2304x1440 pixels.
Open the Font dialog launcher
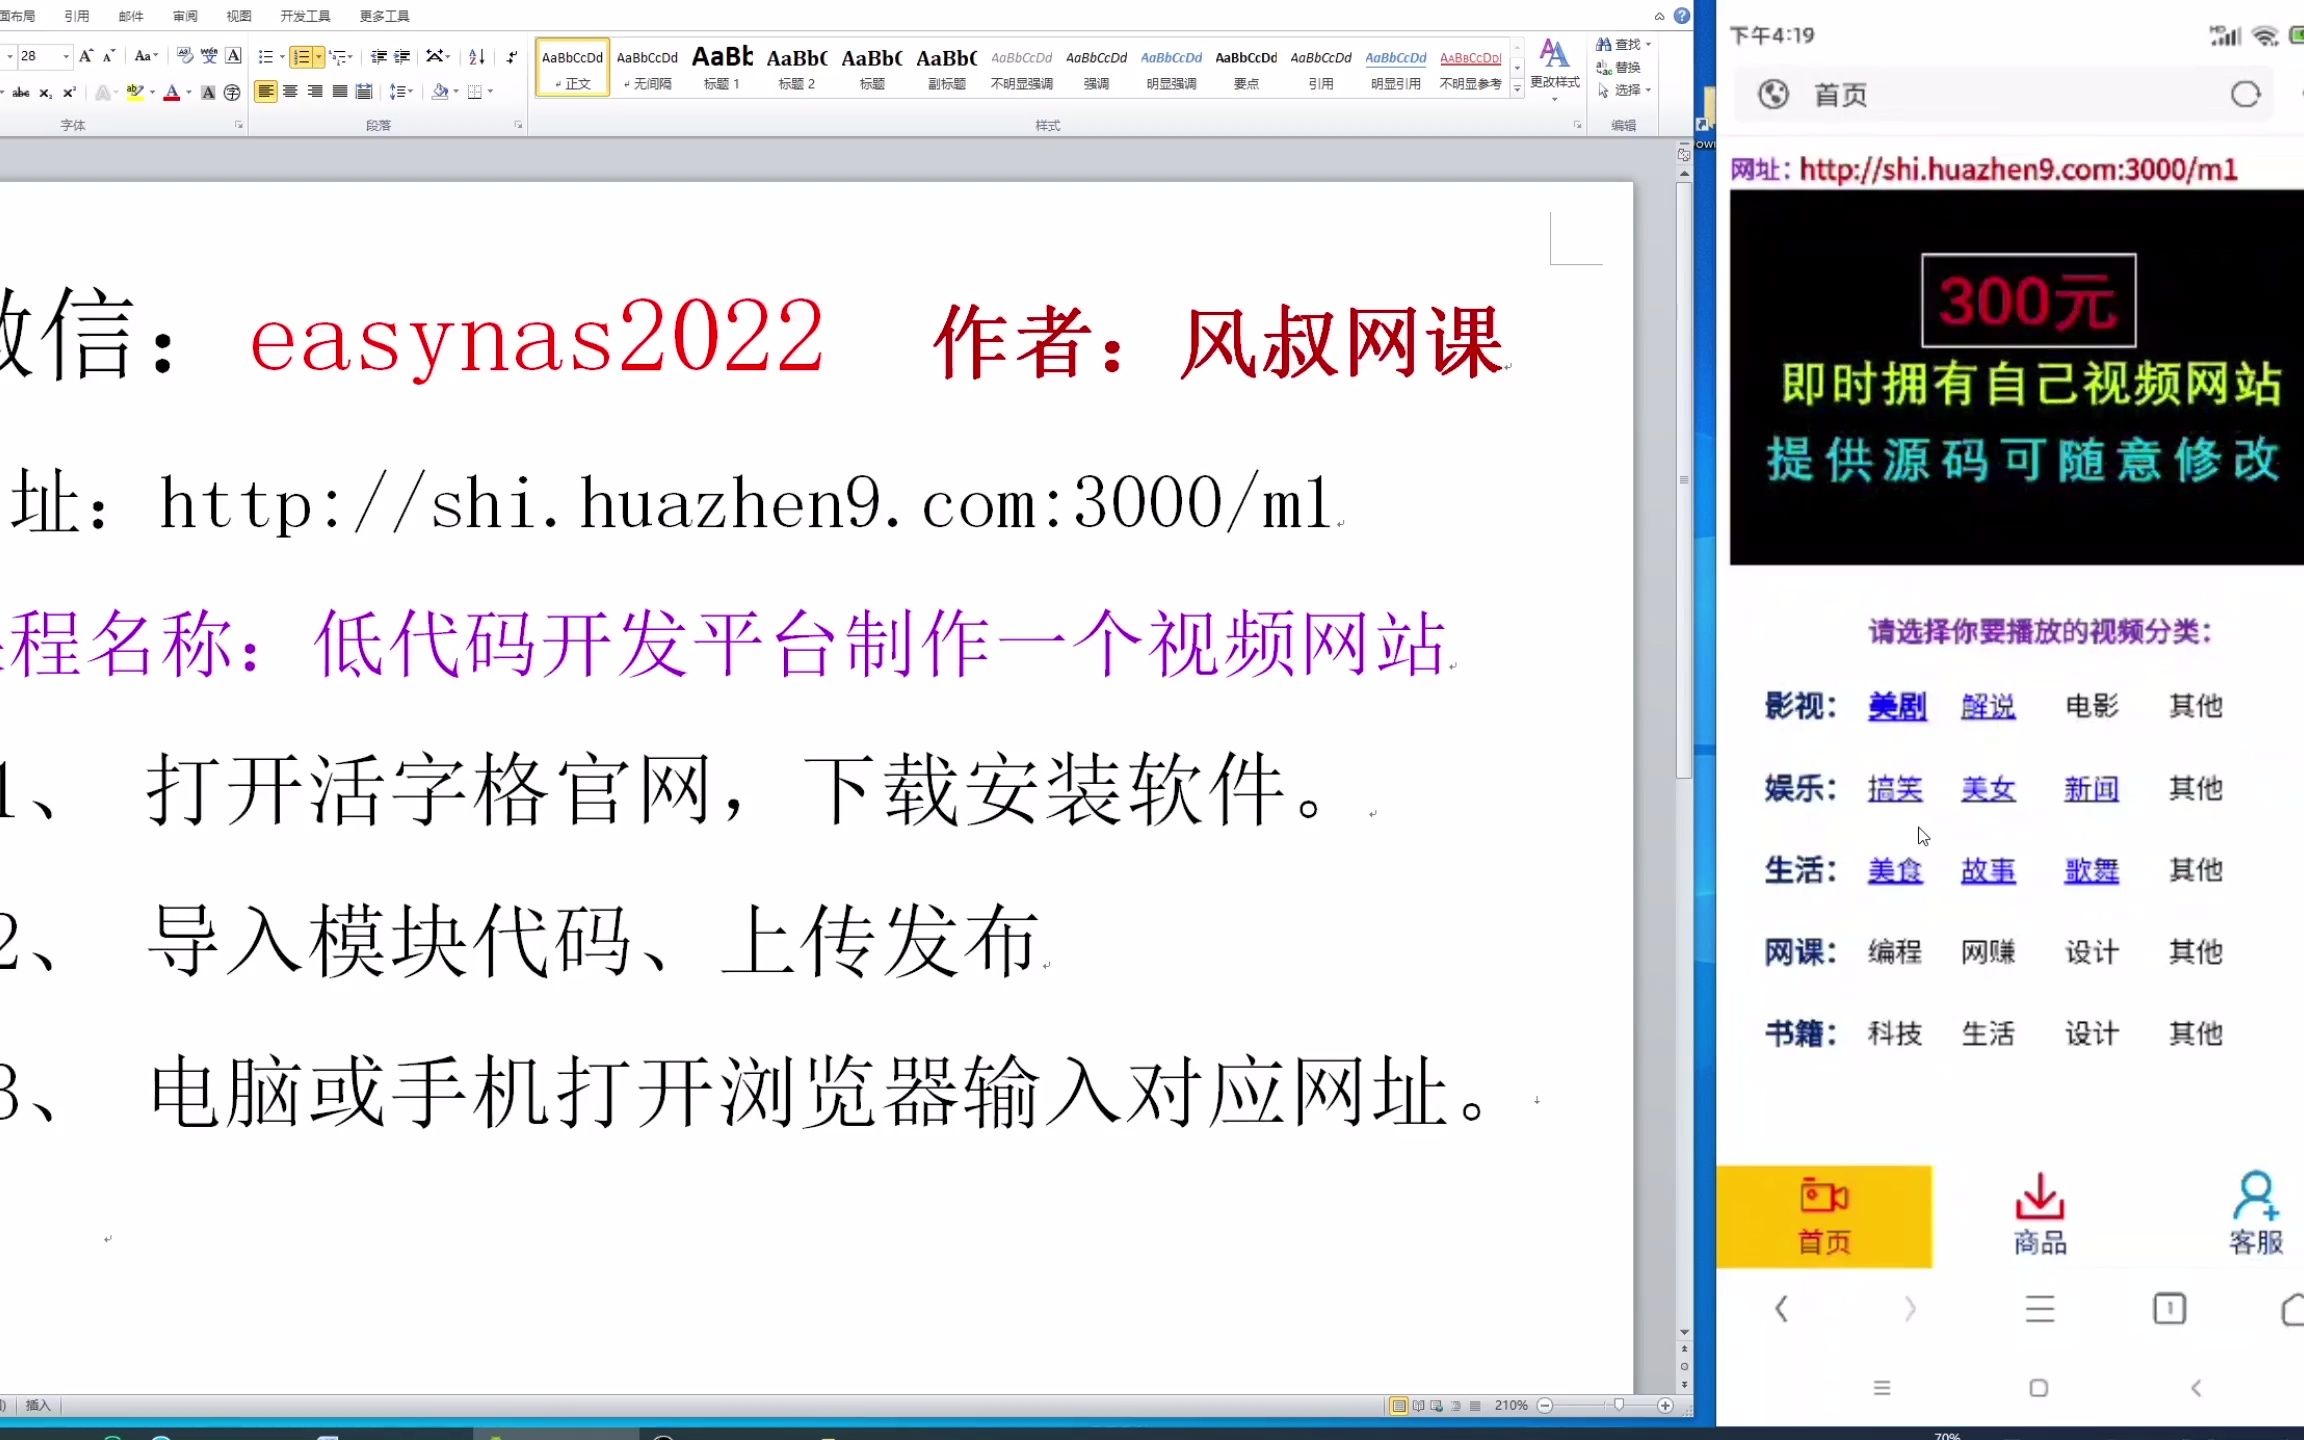click(239, 125)
